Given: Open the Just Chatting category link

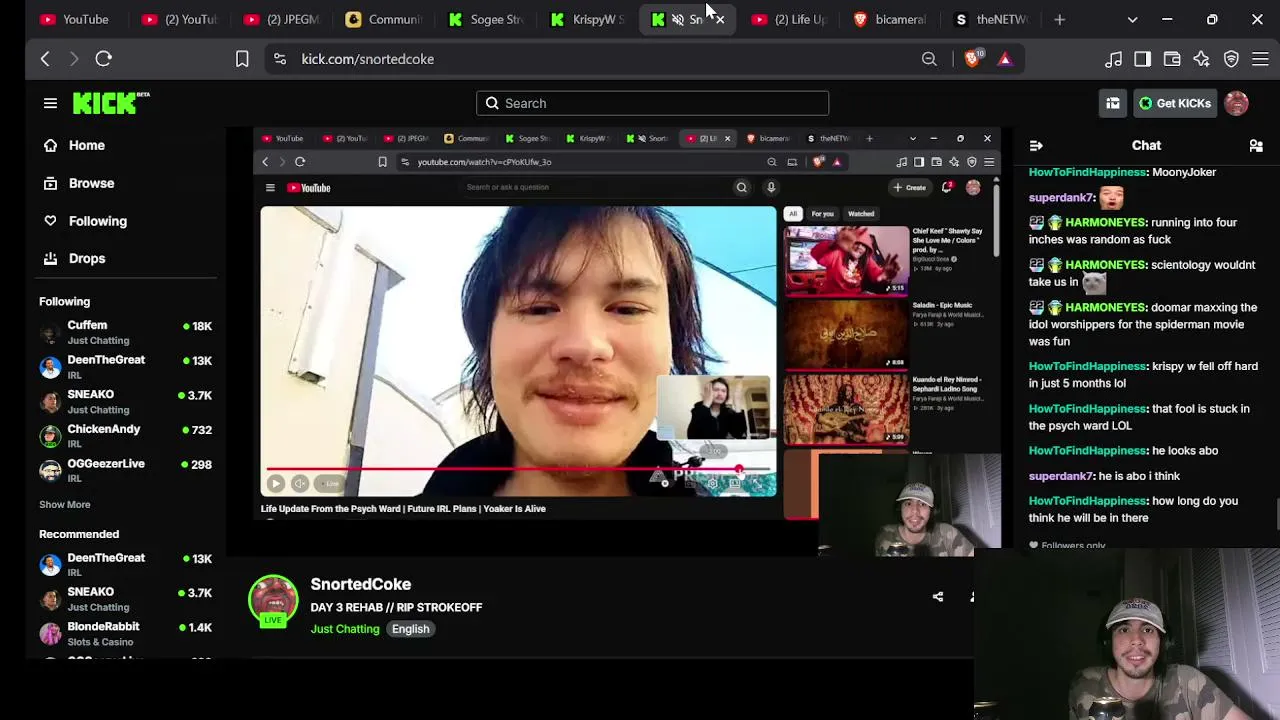Looking at the screenshot, I should pos(345,629).
